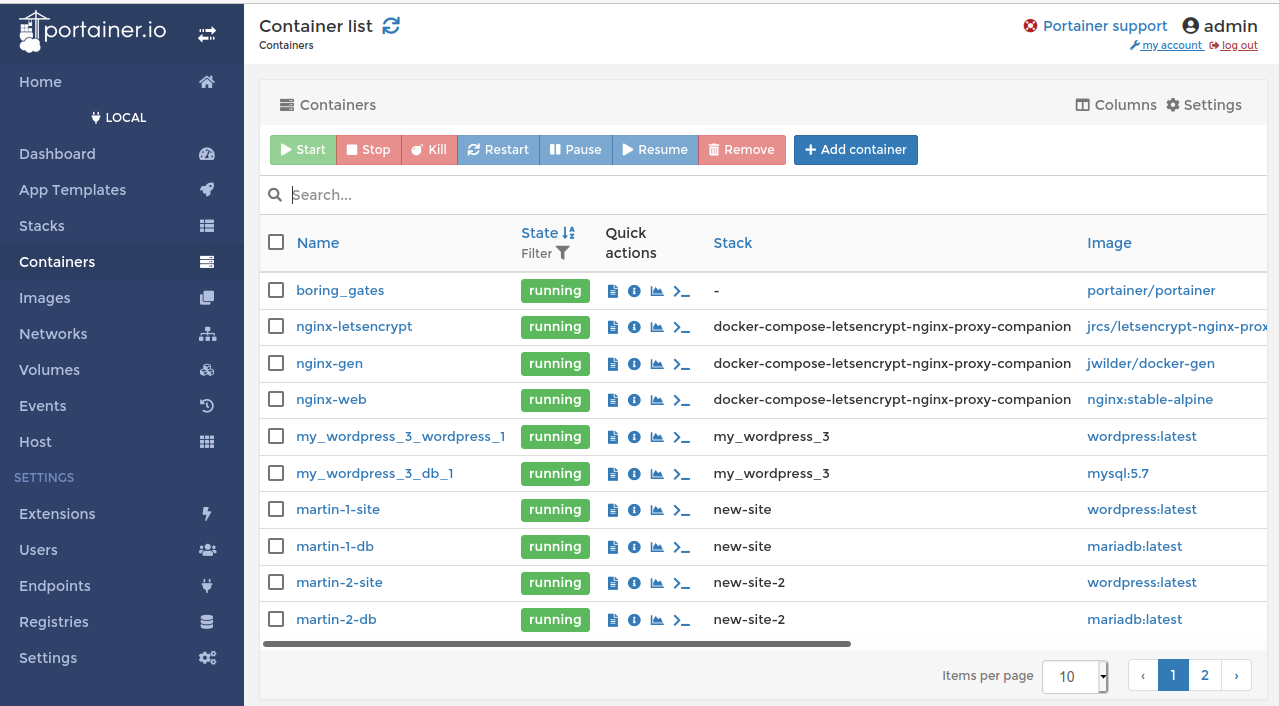This screenshot has width=1279, height=706.
Task: Toggle the select-all containers checkbox
Action: [276, 242]
